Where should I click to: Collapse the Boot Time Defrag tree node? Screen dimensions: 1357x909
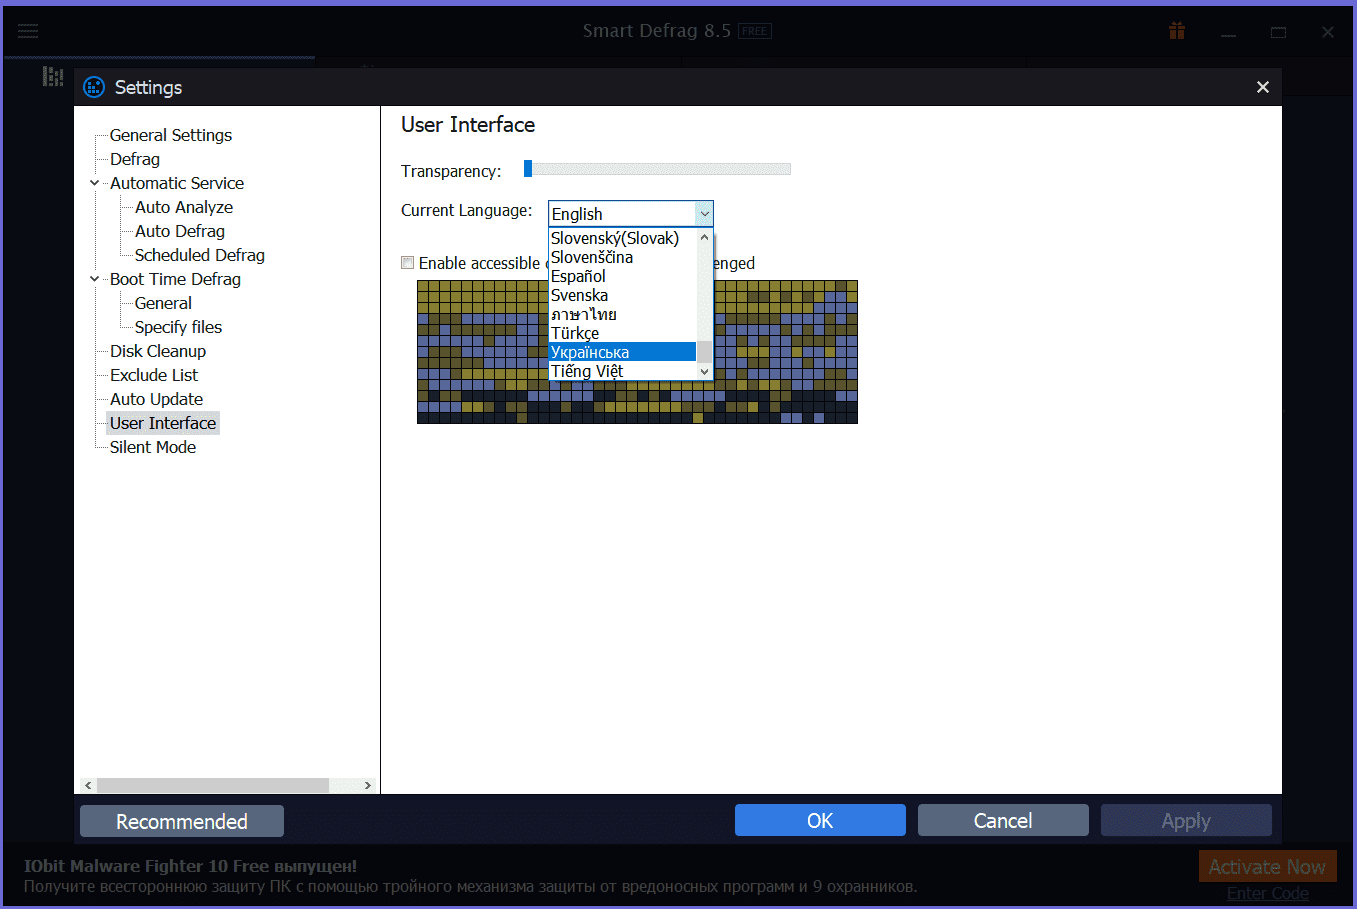[95, 279]
